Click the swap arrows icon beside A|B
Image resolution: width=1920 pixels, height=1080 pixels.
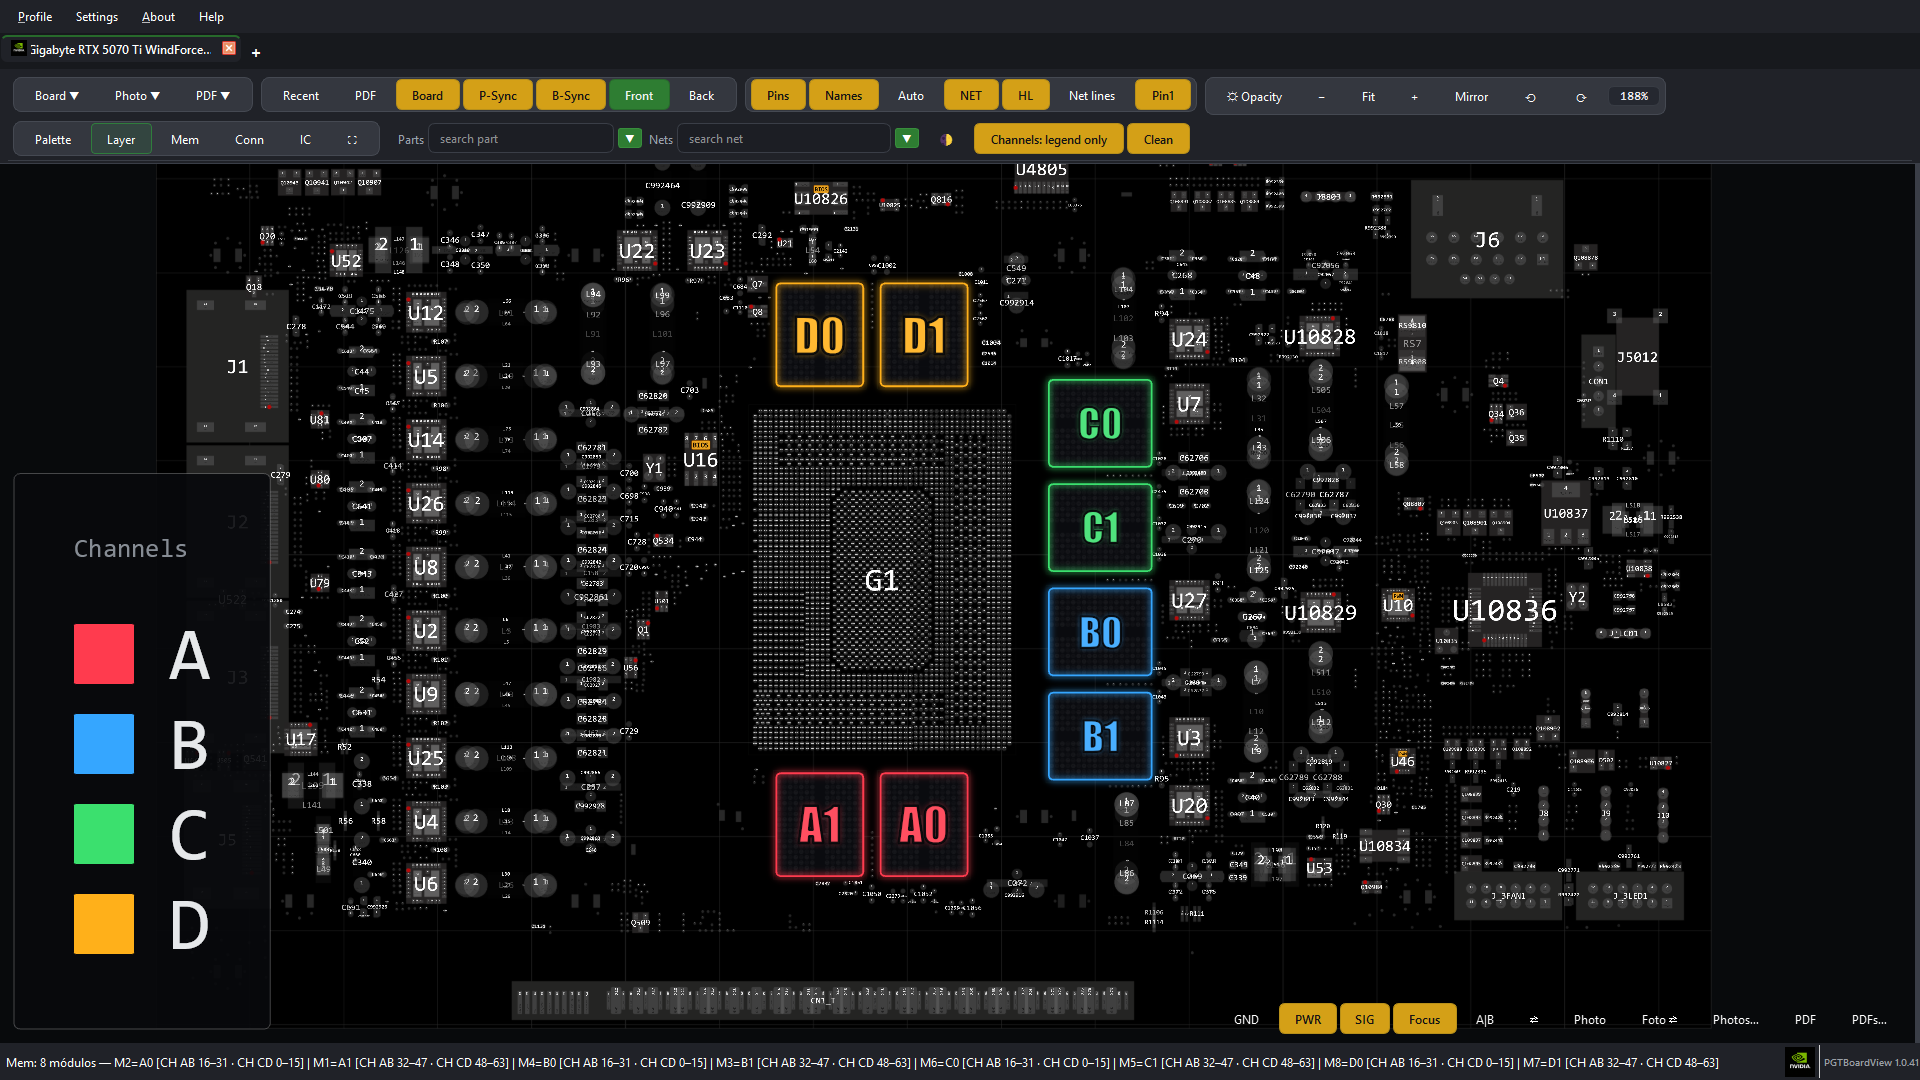point(1534,1020)
